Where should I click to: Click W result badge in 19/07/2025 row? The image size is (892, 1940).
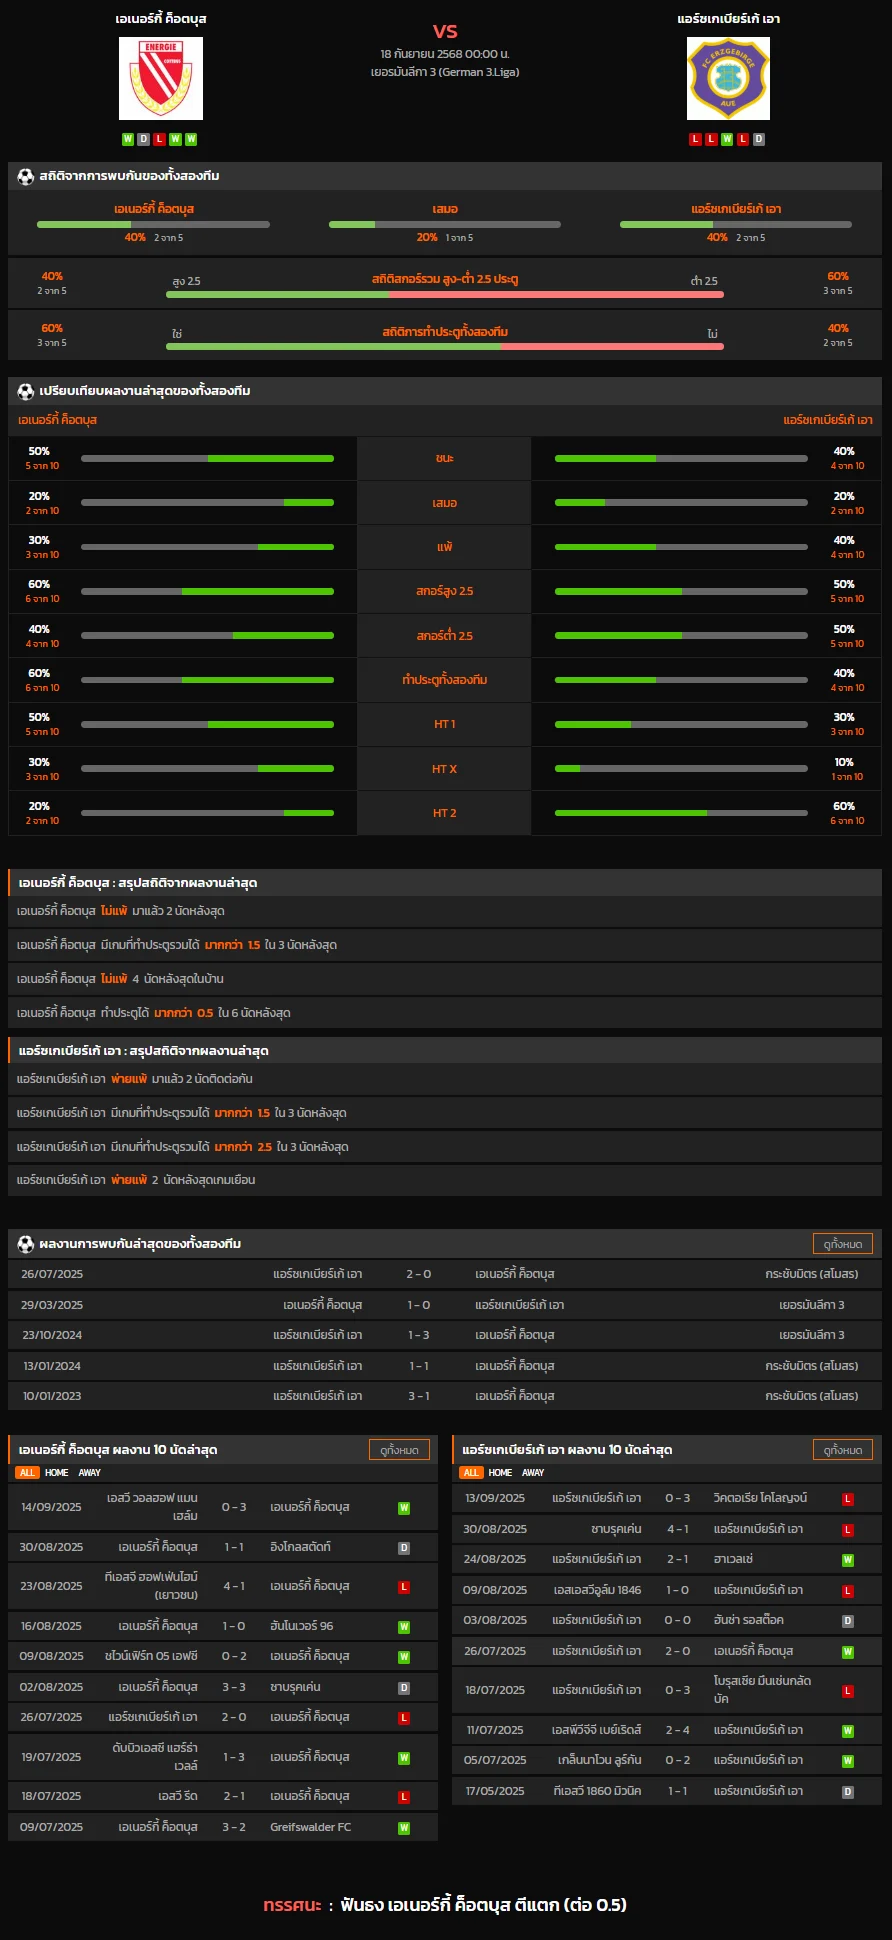pos(404,1758)
